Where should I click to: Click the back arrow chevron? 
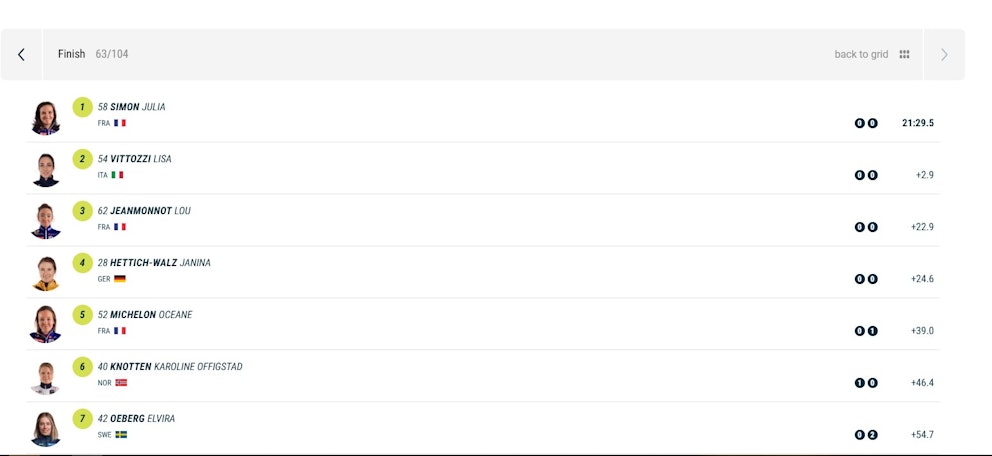pos(21,55)
